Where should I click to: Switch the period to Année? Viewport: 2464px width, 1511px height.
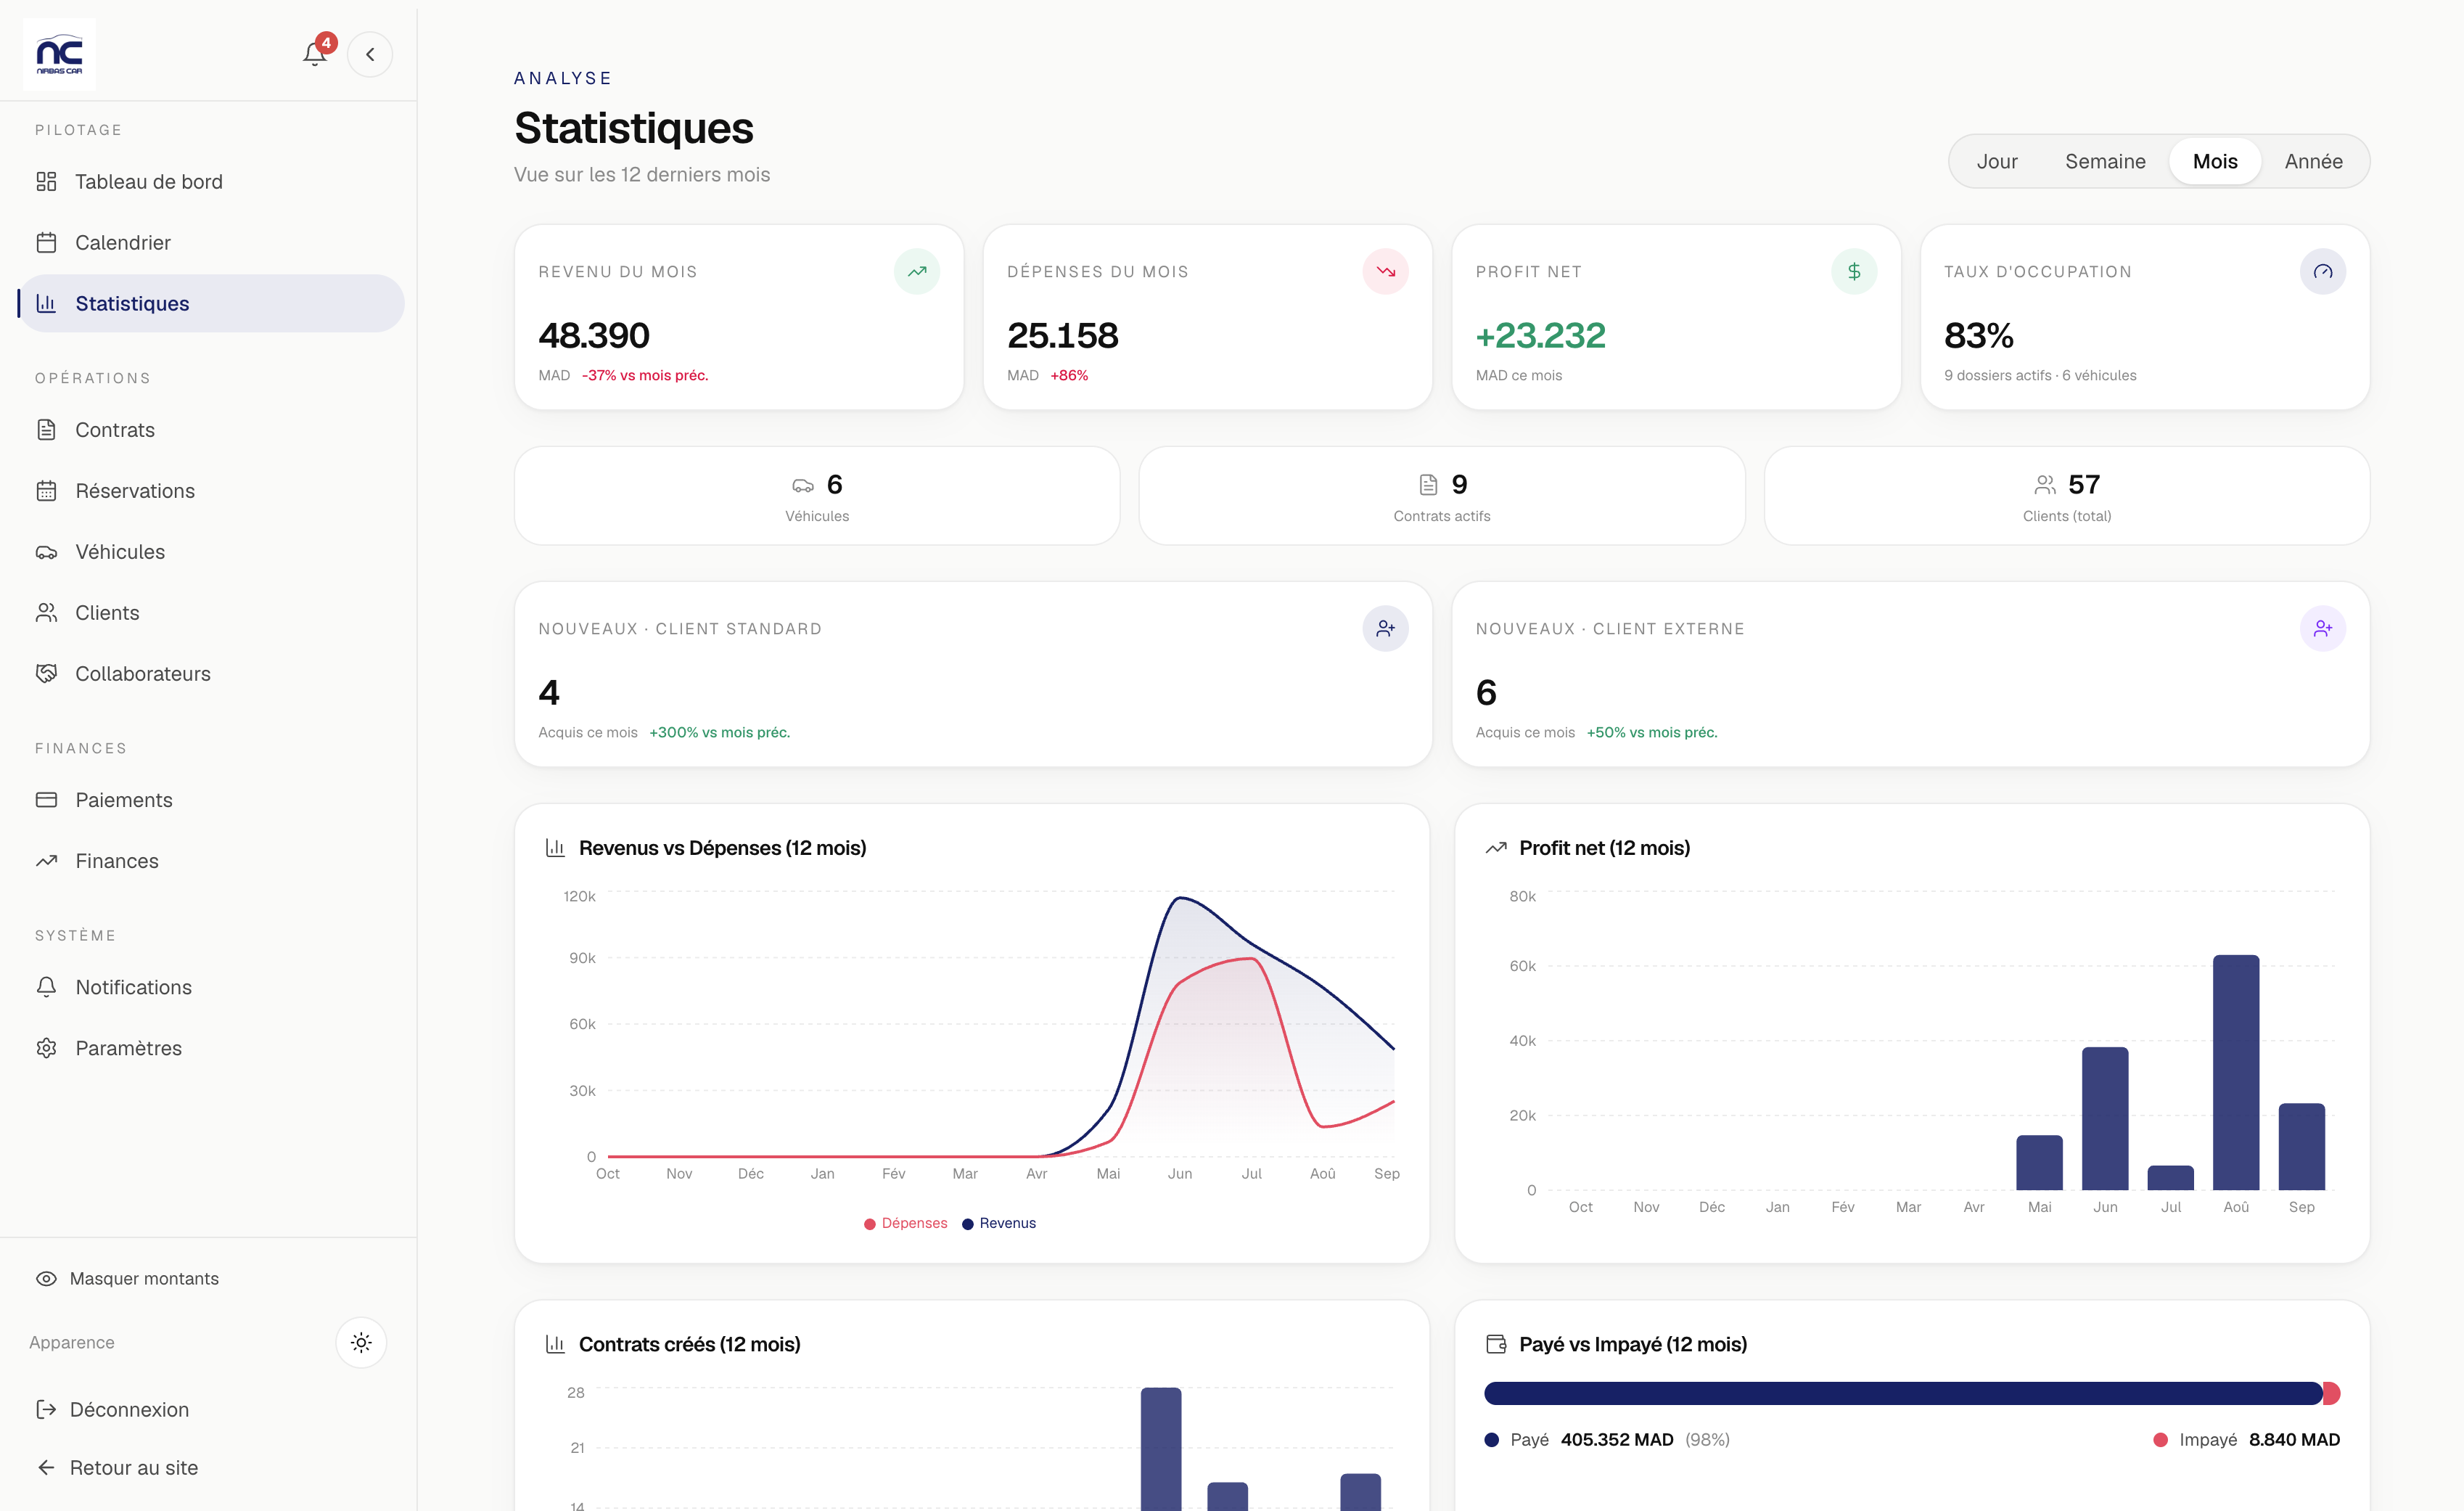[2313, 162]
